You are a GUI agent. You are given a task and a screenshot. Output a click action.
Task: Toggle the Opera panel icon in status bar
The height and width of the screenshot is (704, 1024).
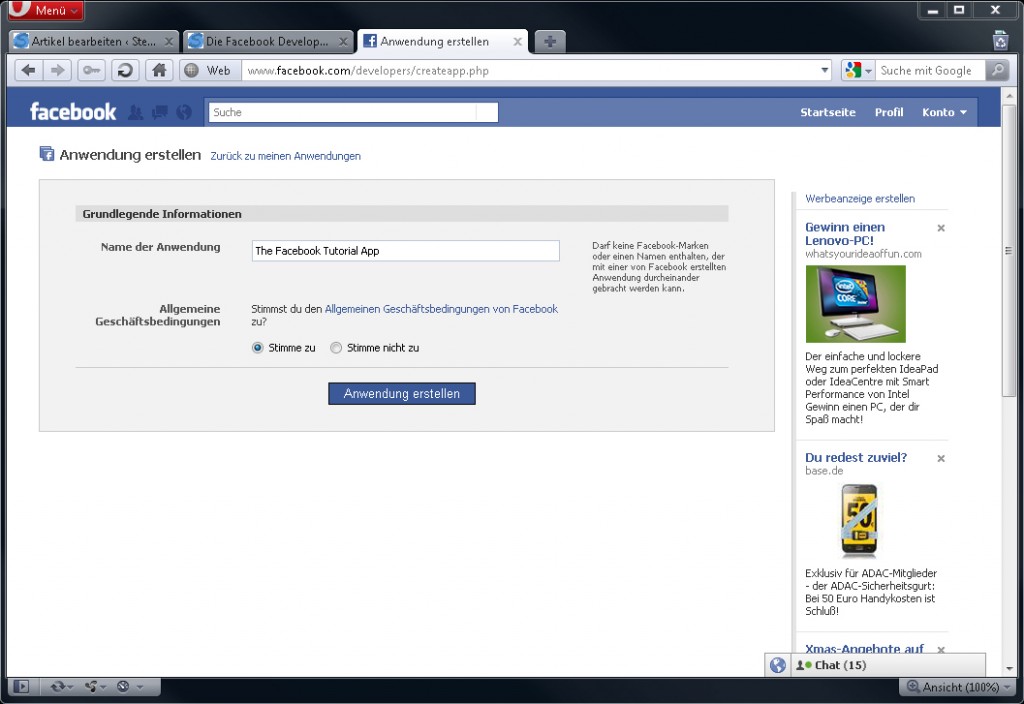(x=21, y=686)
